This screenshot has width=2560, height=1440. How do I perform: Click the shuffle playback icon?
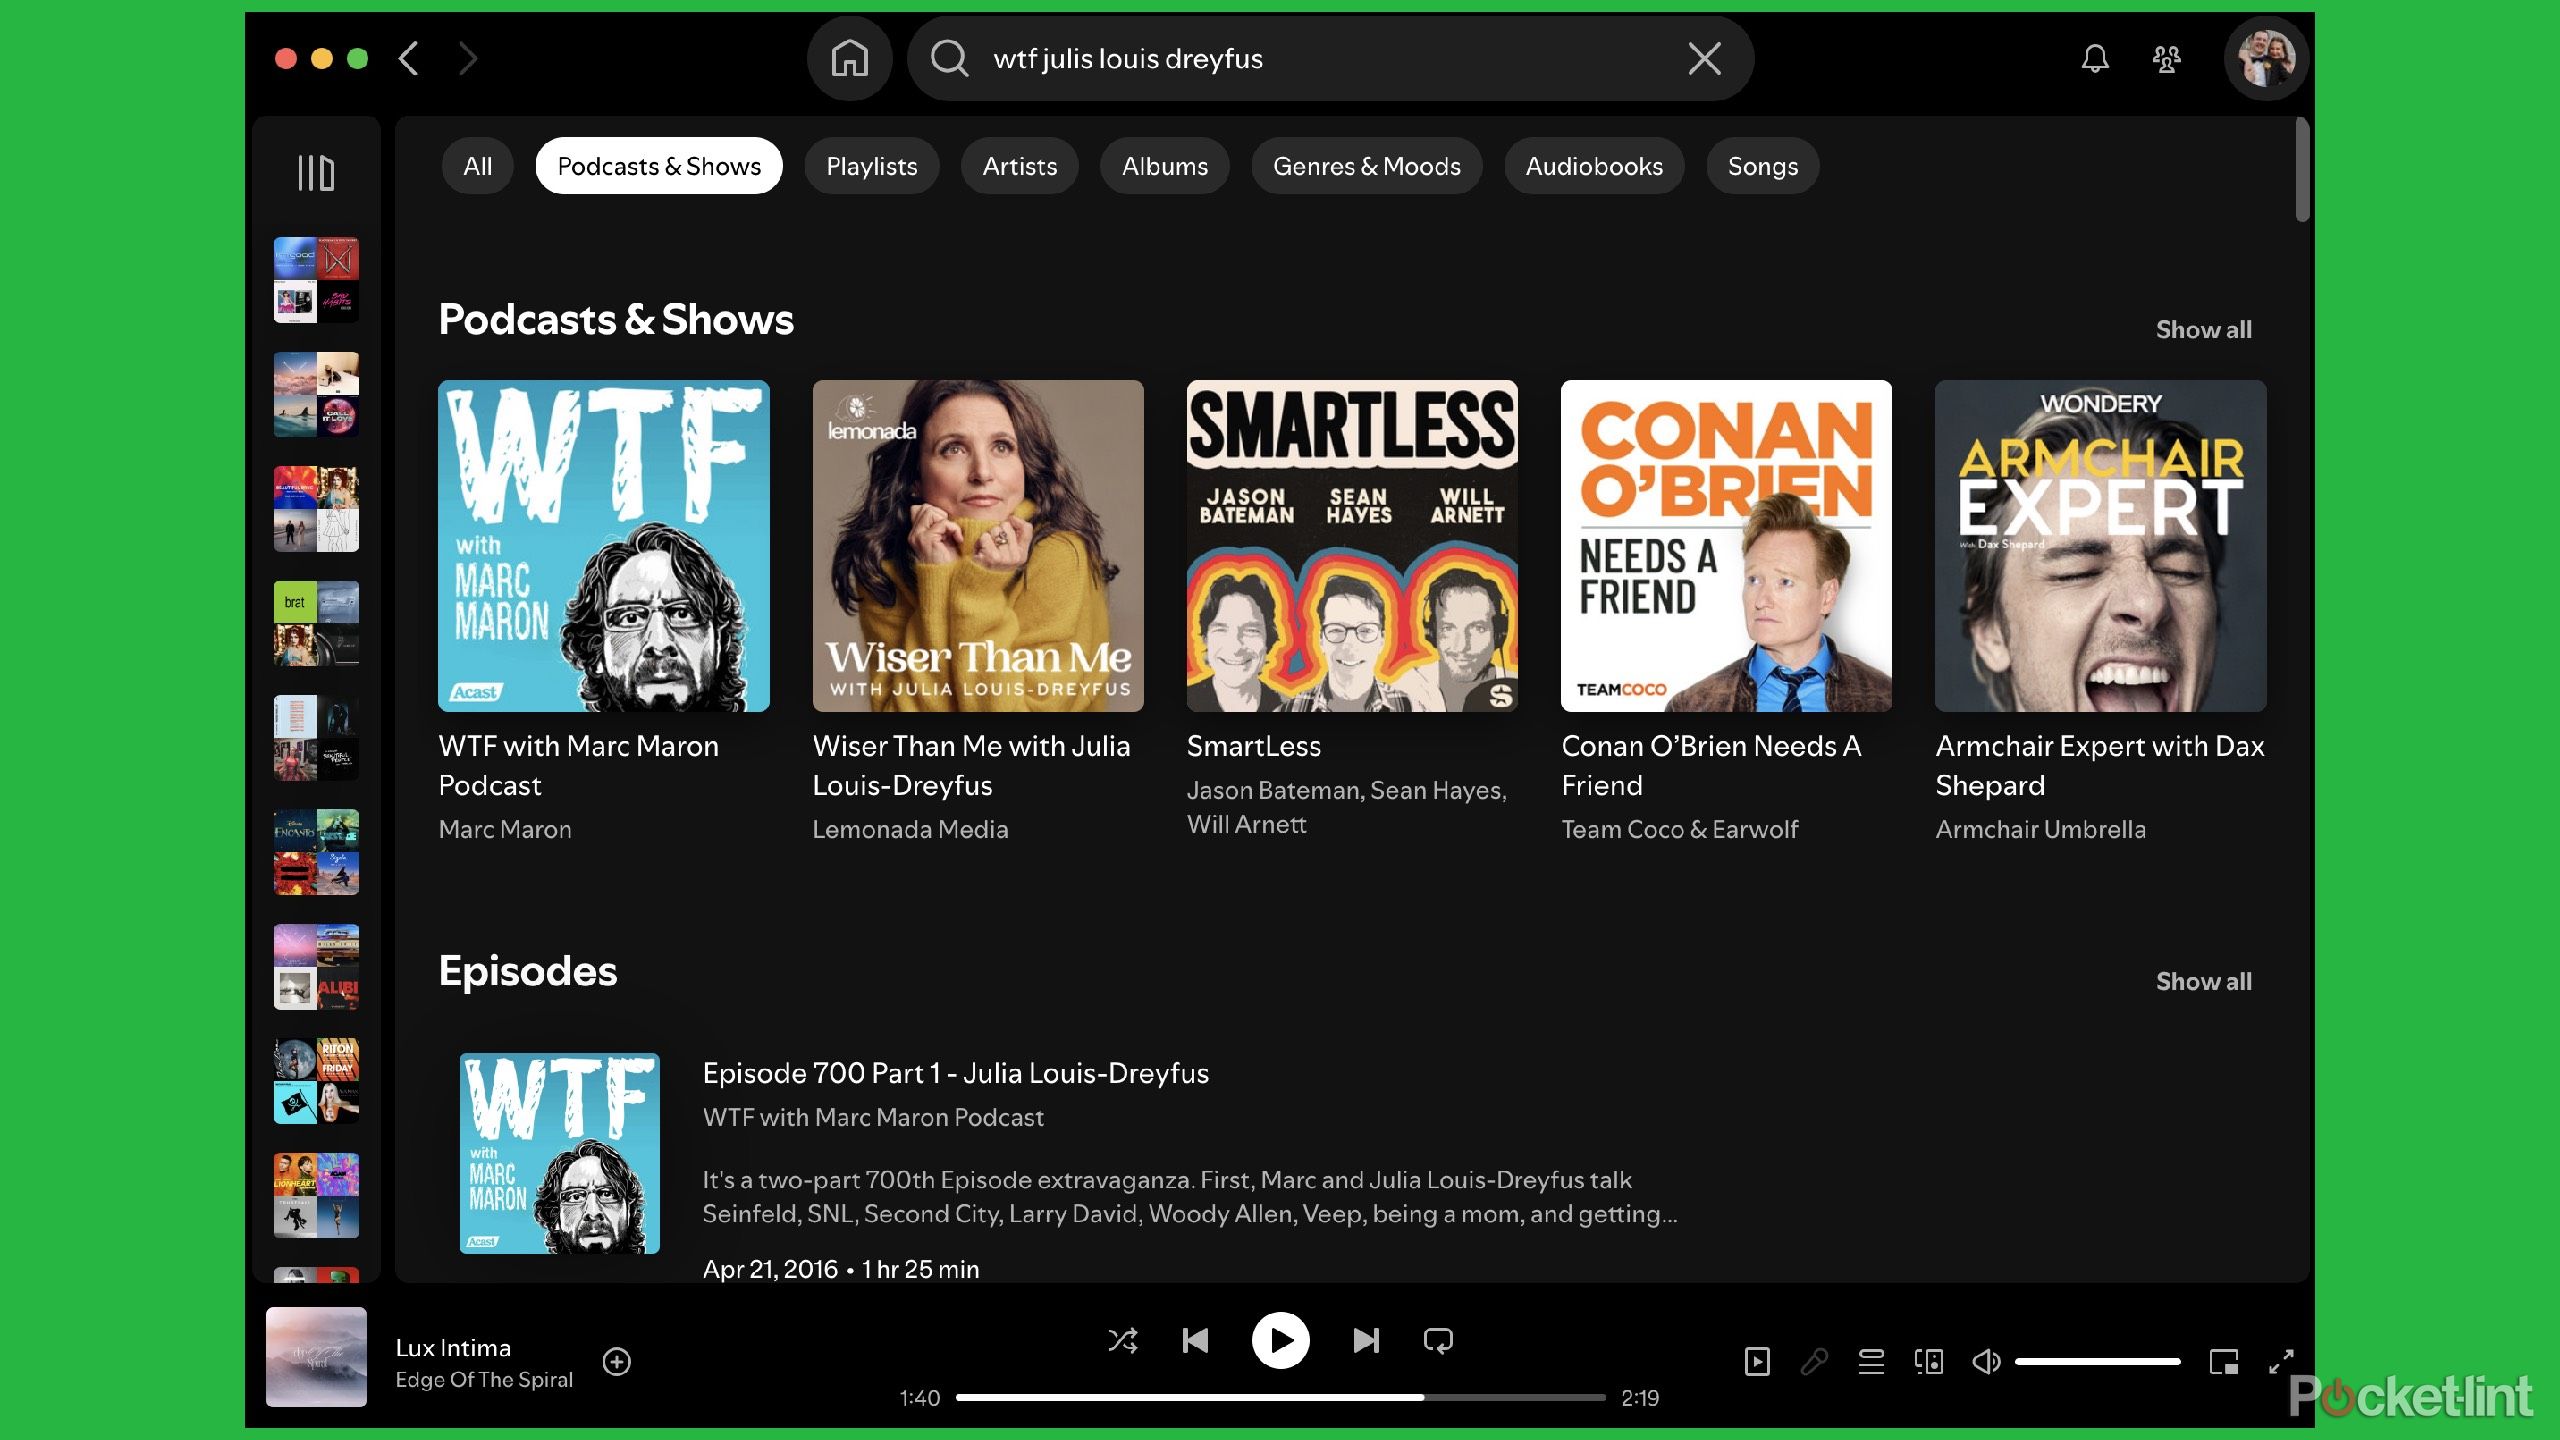tap(1122, 1338)
